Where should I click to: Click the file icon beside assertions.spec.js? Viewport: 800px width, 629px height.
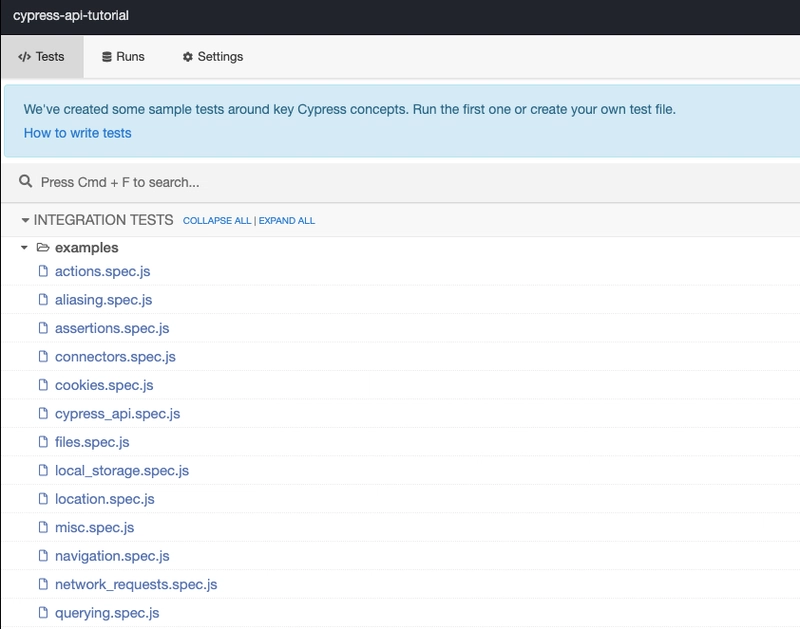coord(43,328)
